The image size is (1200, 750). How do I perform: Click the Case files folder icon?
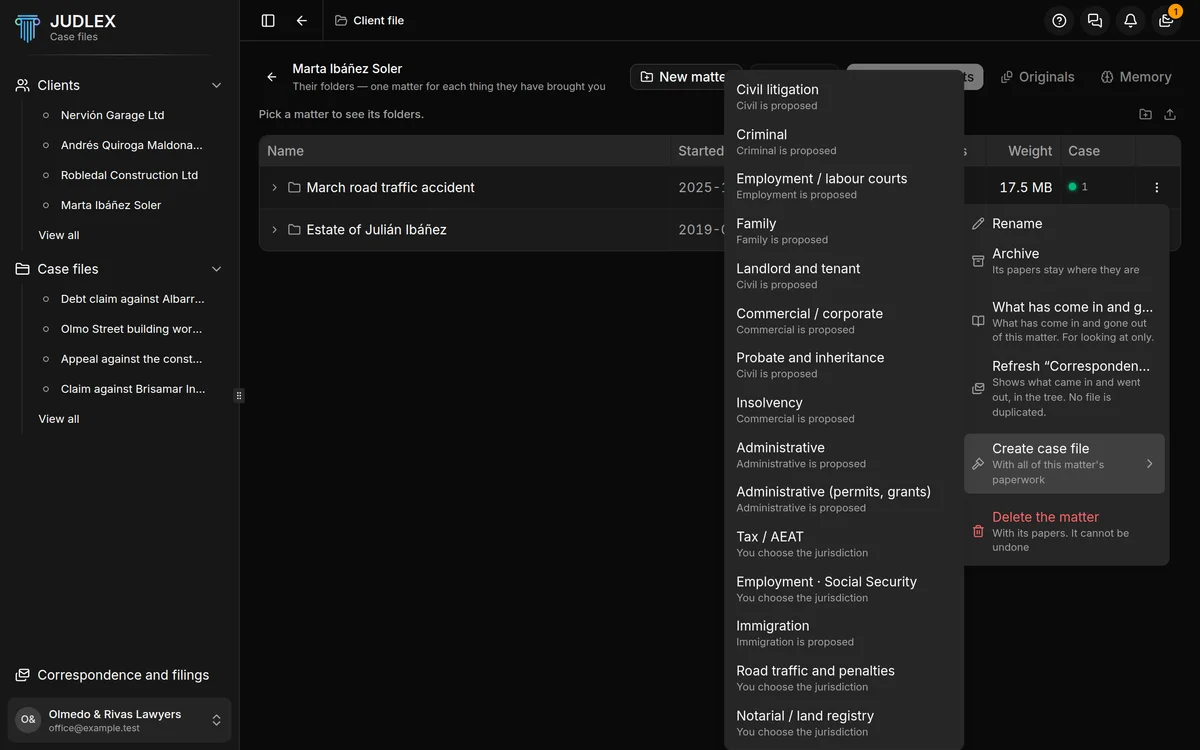click(22, 269)
